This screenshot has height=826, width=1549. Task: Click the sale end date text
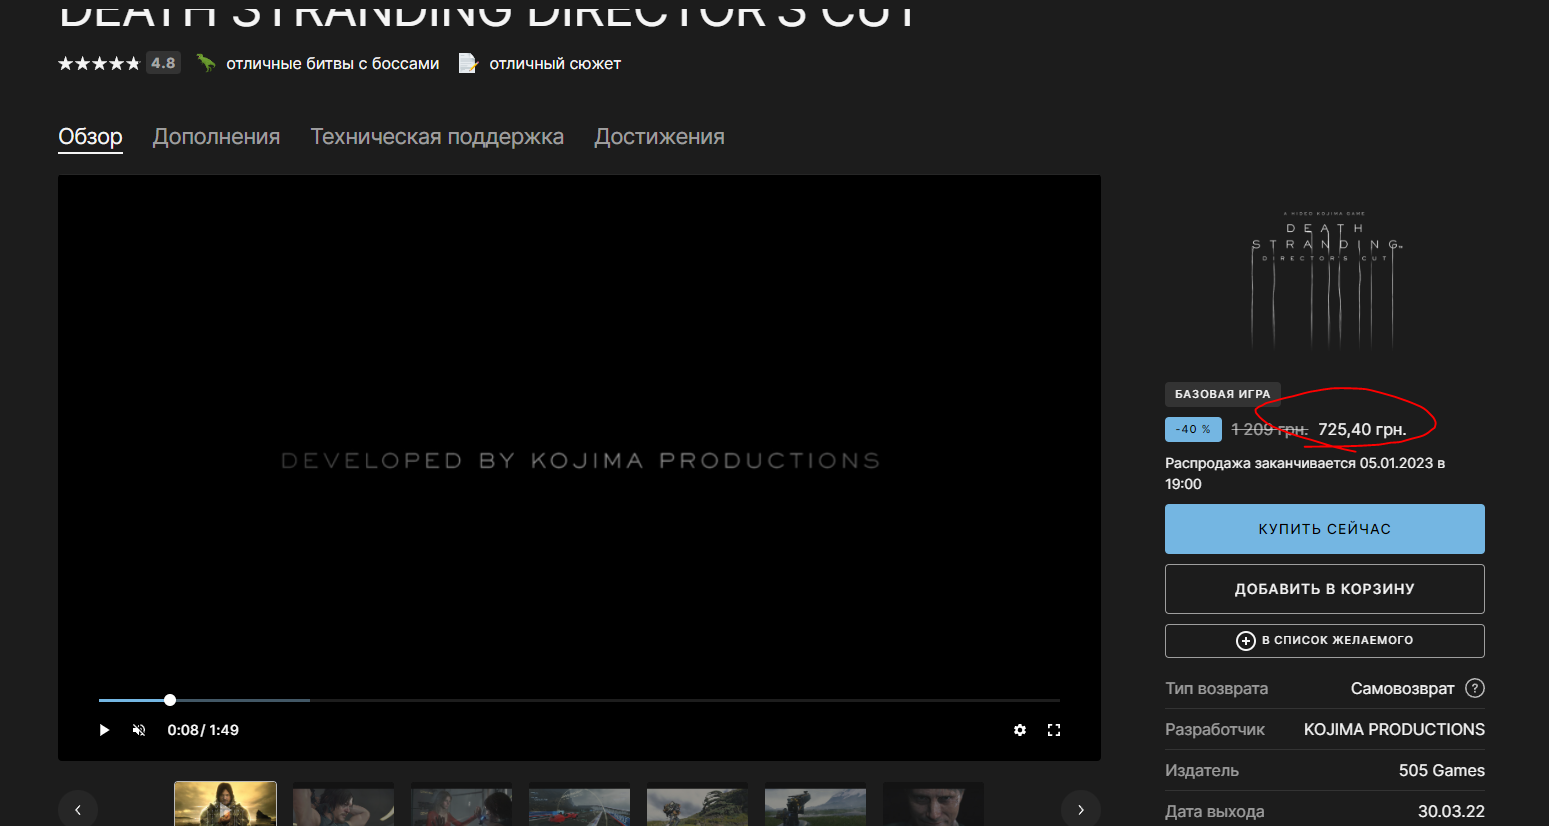click(1305, 474)
